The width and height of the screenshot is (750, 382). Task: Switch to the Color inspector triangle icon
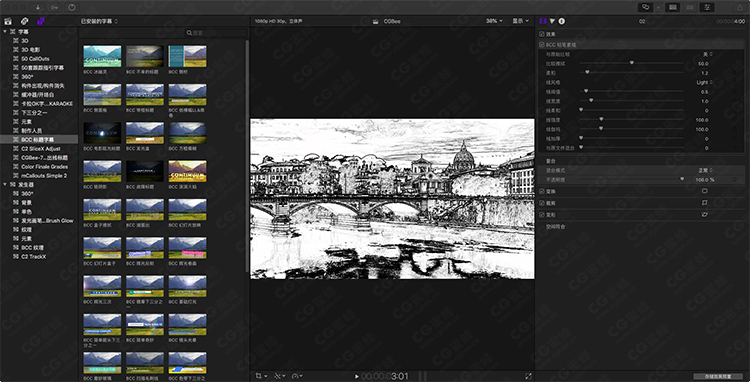552,21
